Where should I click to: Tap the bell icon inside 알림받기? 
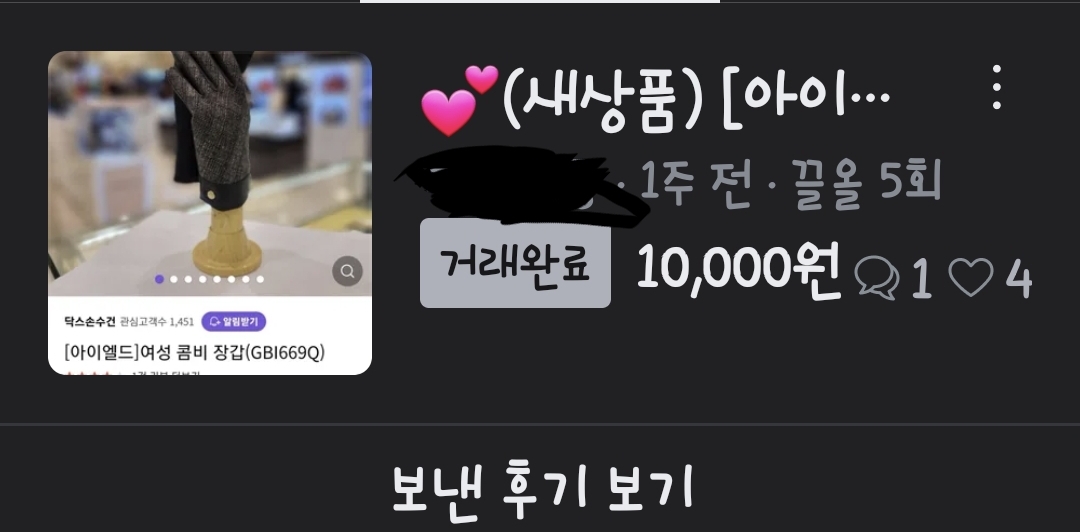coord(214,321)
